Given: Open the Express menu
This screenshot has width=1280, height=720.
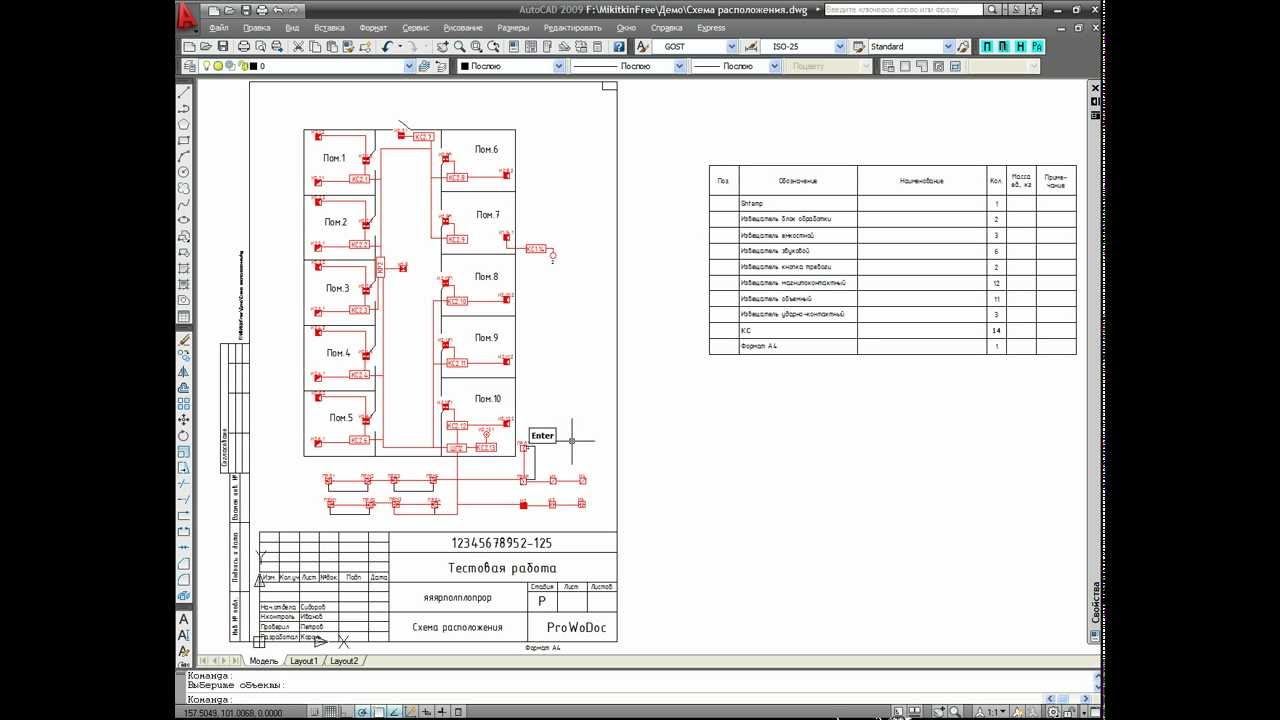Looking at the screenshot, I should tap(711, 28).
